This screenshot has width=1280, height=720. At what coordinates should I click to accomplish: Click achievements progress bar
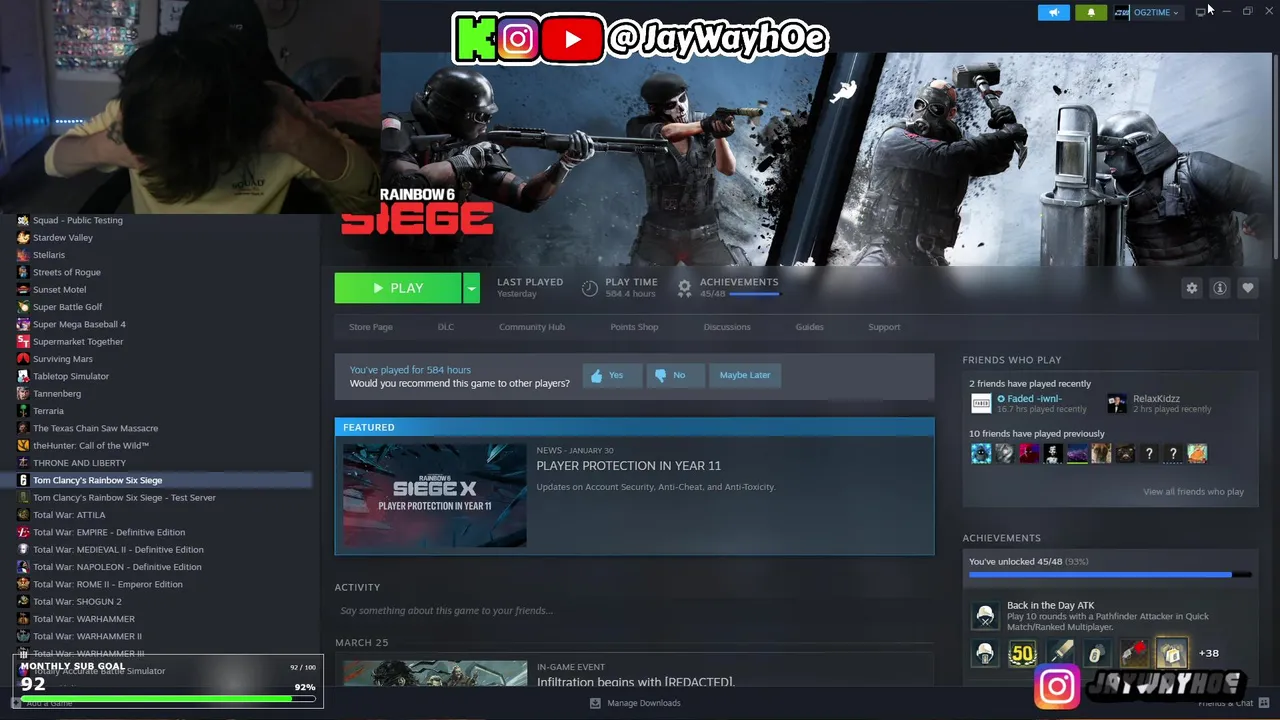(1110, 575)
